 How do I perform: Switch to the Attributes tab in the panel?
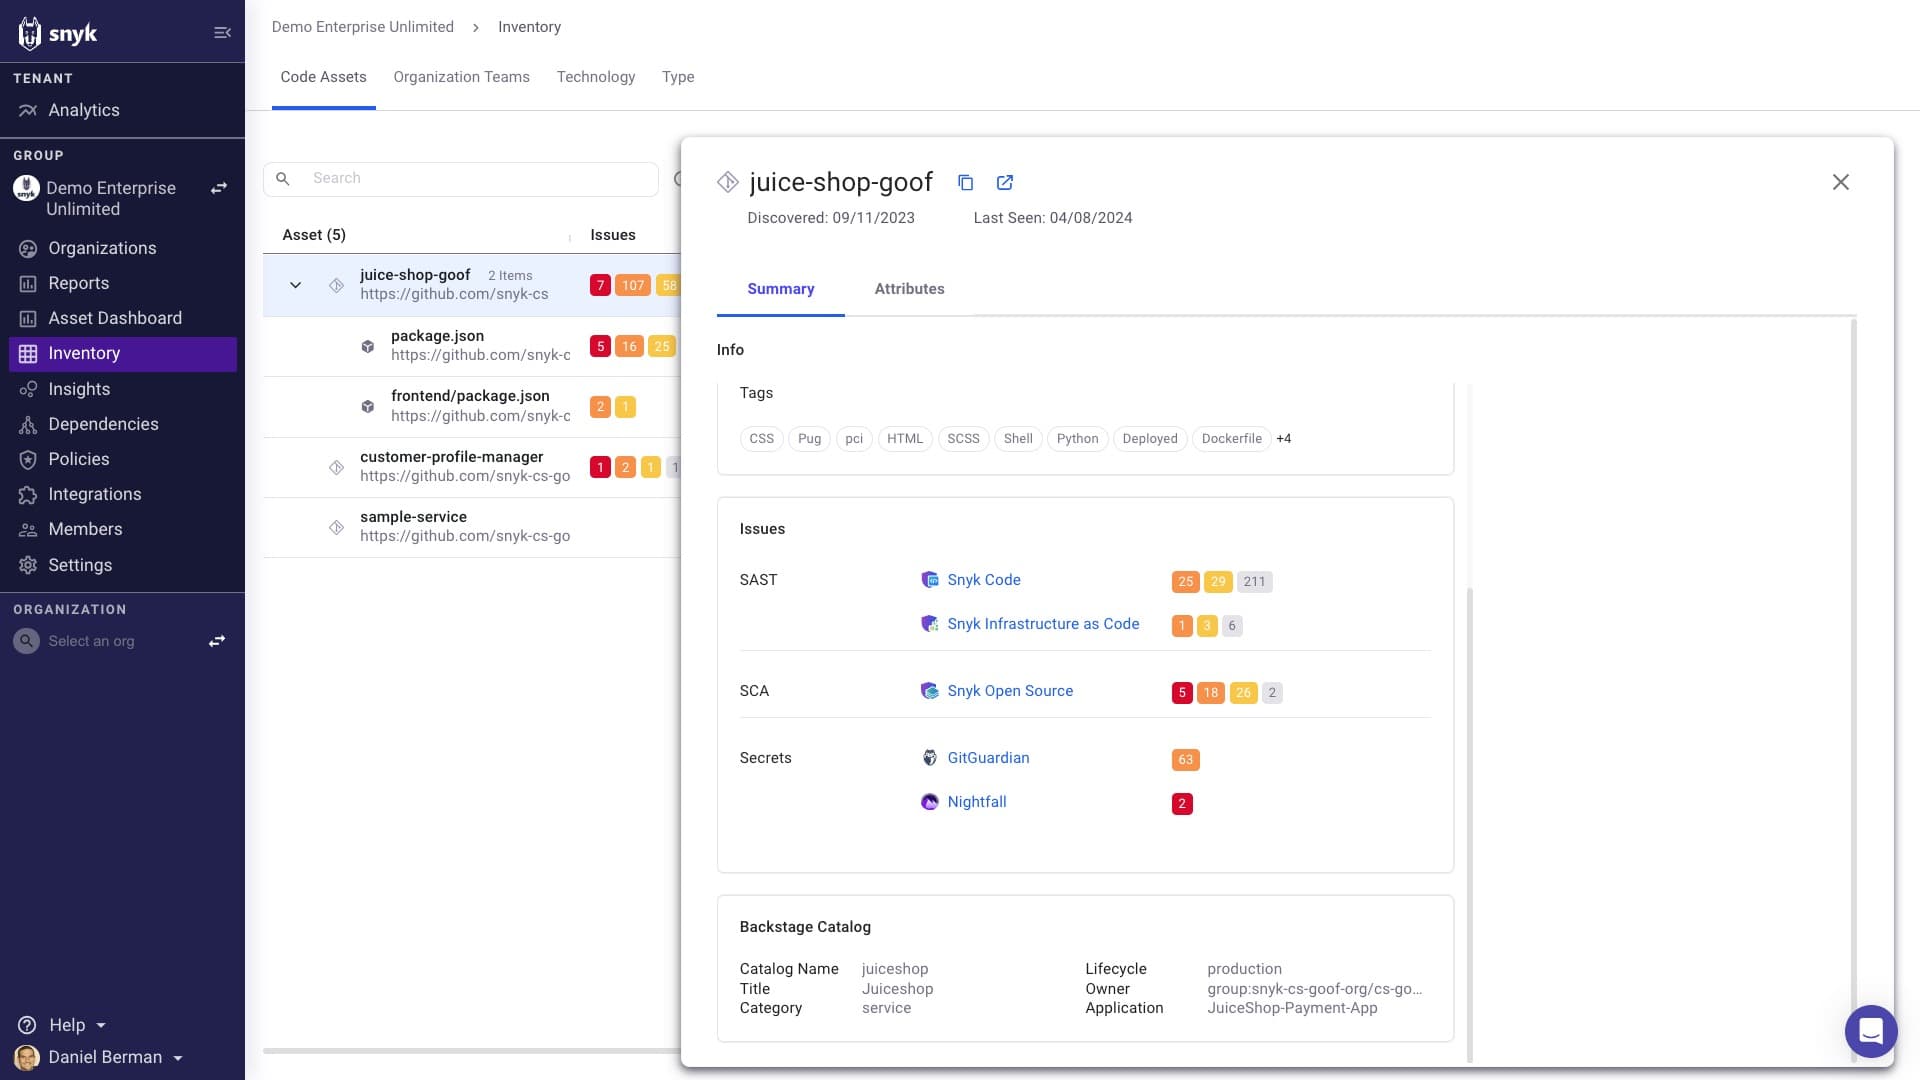click(909, 289)
